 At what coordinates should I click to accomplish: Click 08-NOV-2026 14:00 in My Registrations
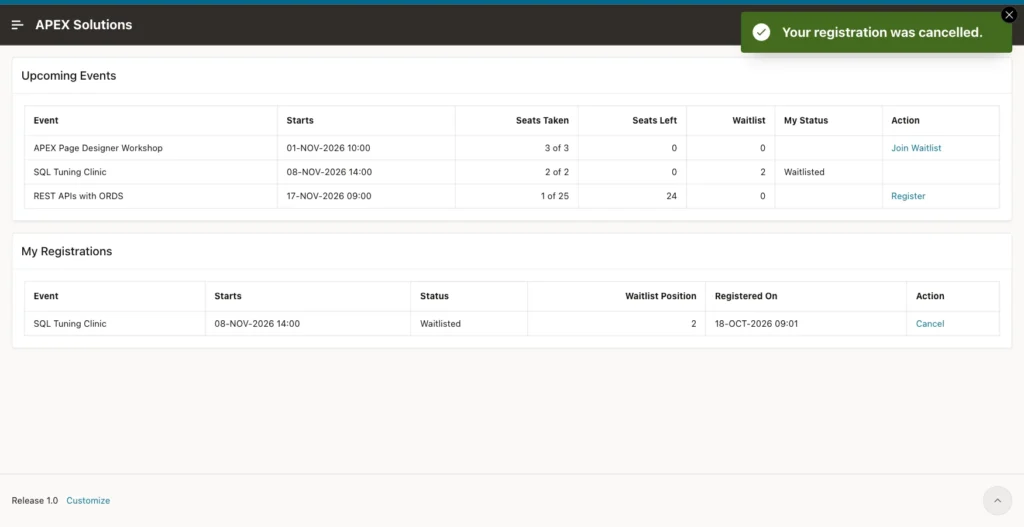click(x=257, y=324)
